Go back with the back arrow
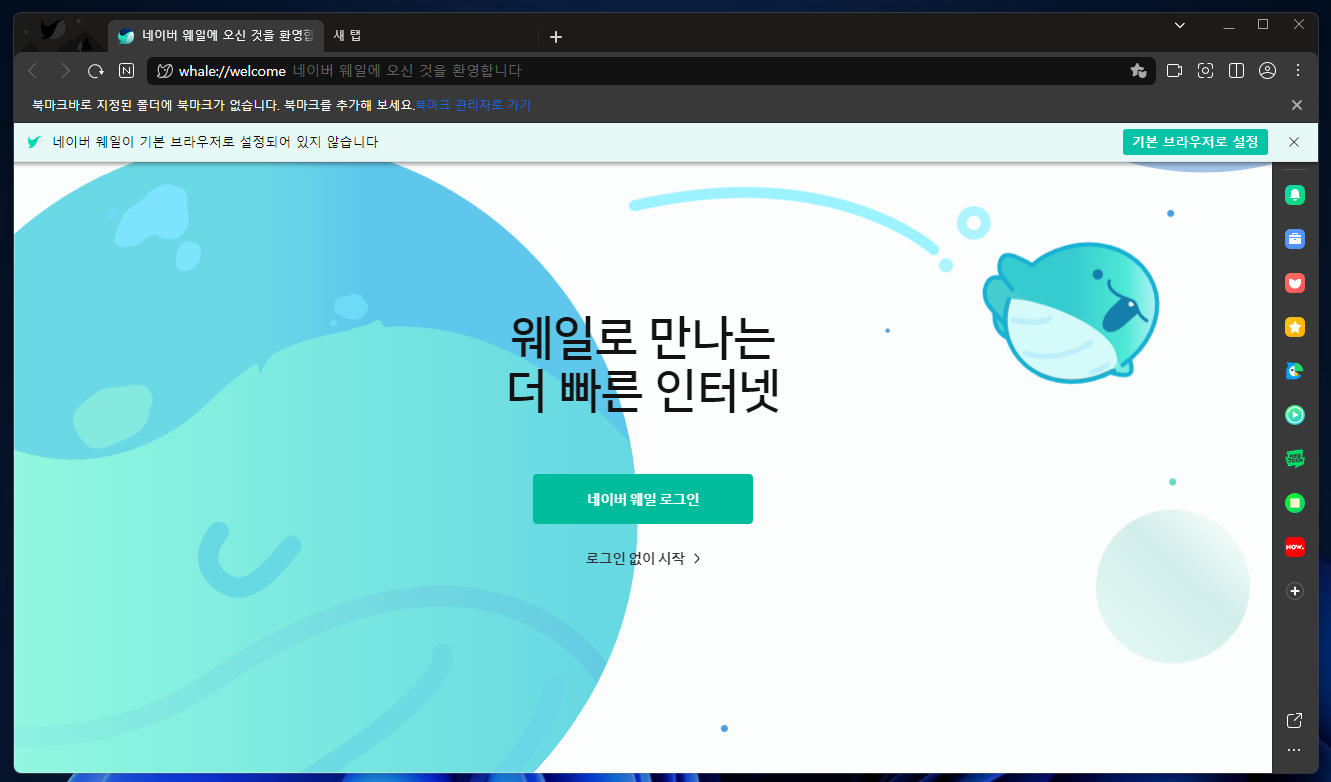The image size is (1331, 782). tap(33, 71)
